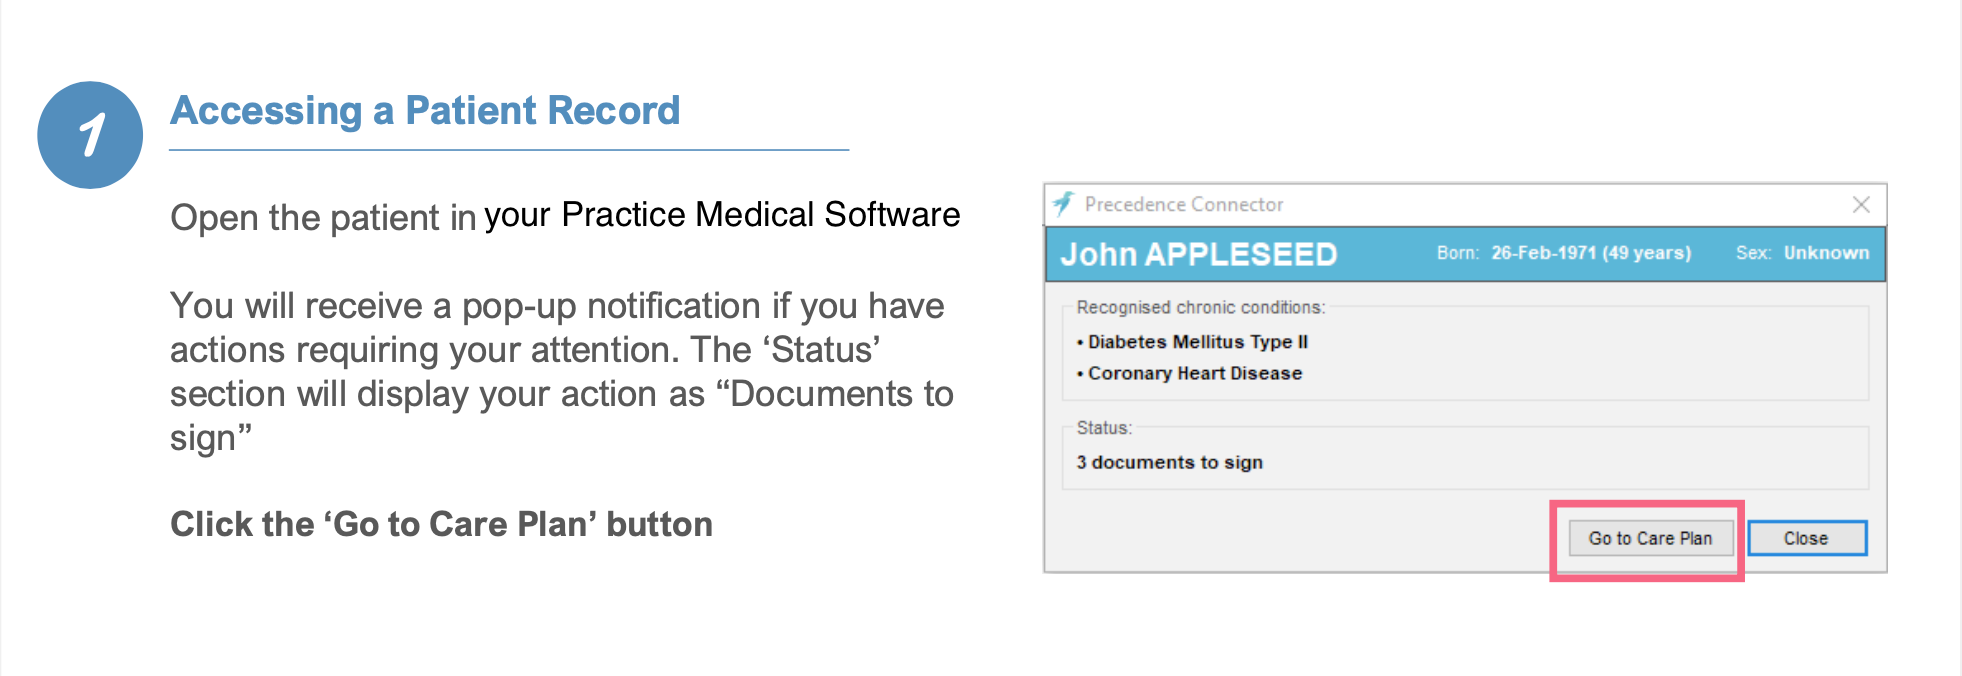1962x676 pixels.
Task: Click the Sex Unknown value in header
Action: coord(1826,253)
